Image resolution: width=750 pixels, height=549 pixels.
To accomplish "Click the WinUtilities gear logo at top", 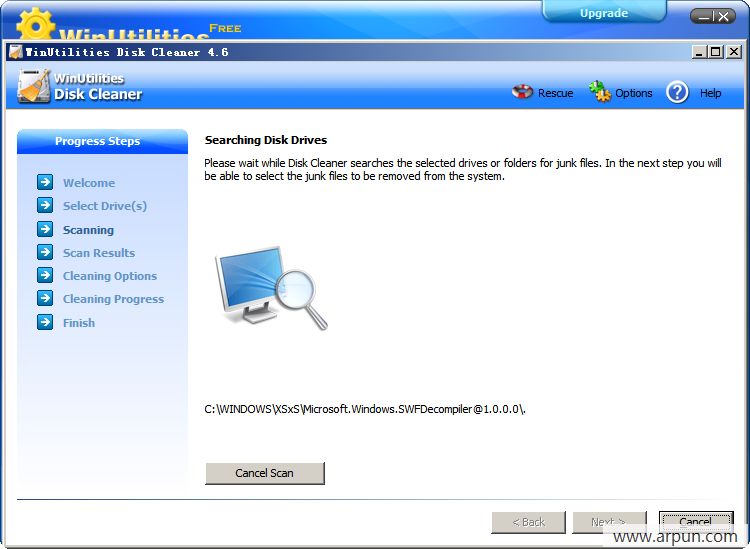I will coord(35,24).
